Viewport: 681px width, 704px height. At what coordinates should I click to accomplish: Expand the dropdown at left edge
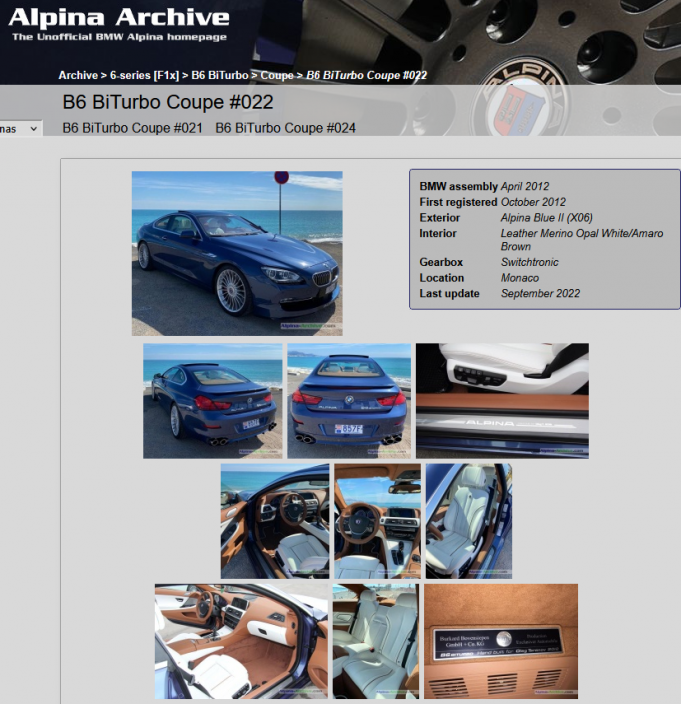[x=21, y=128]
